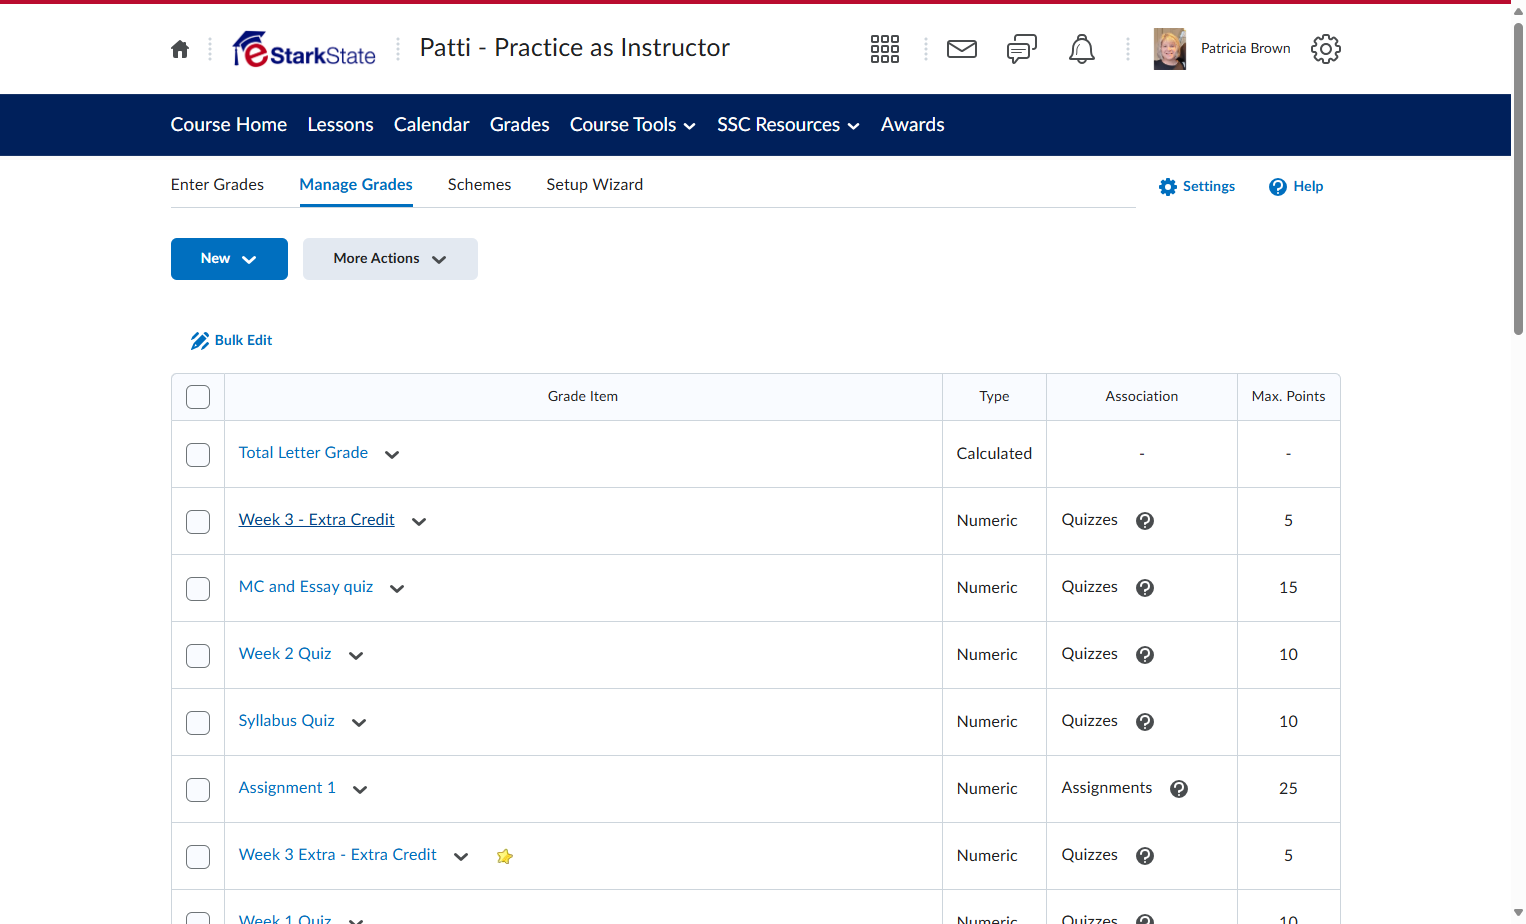The width and height of the screenshot is (1526, 924).
Task: Check the MC and Essay quiz checkbox
Action: click(x=198, y=589)
